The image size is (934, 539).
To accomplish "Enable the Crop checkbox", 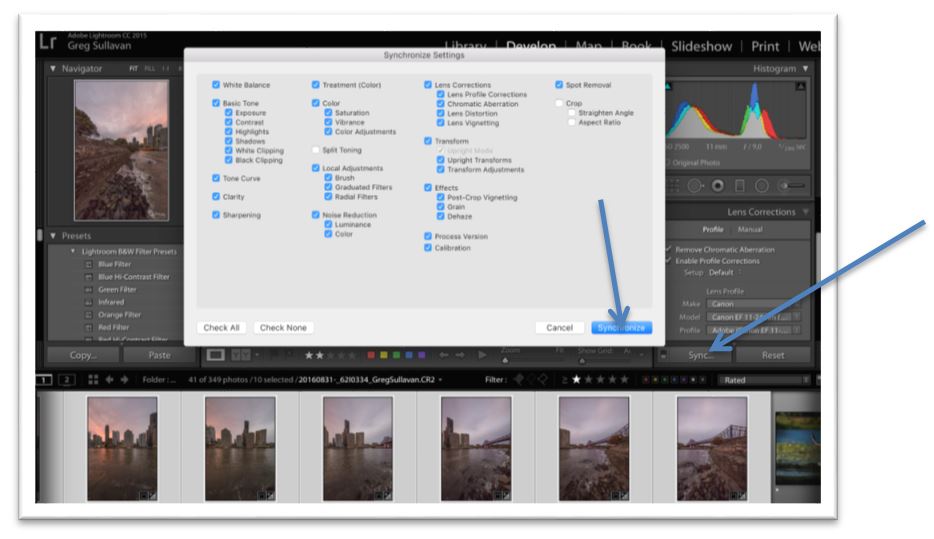I will click(559, 102).
